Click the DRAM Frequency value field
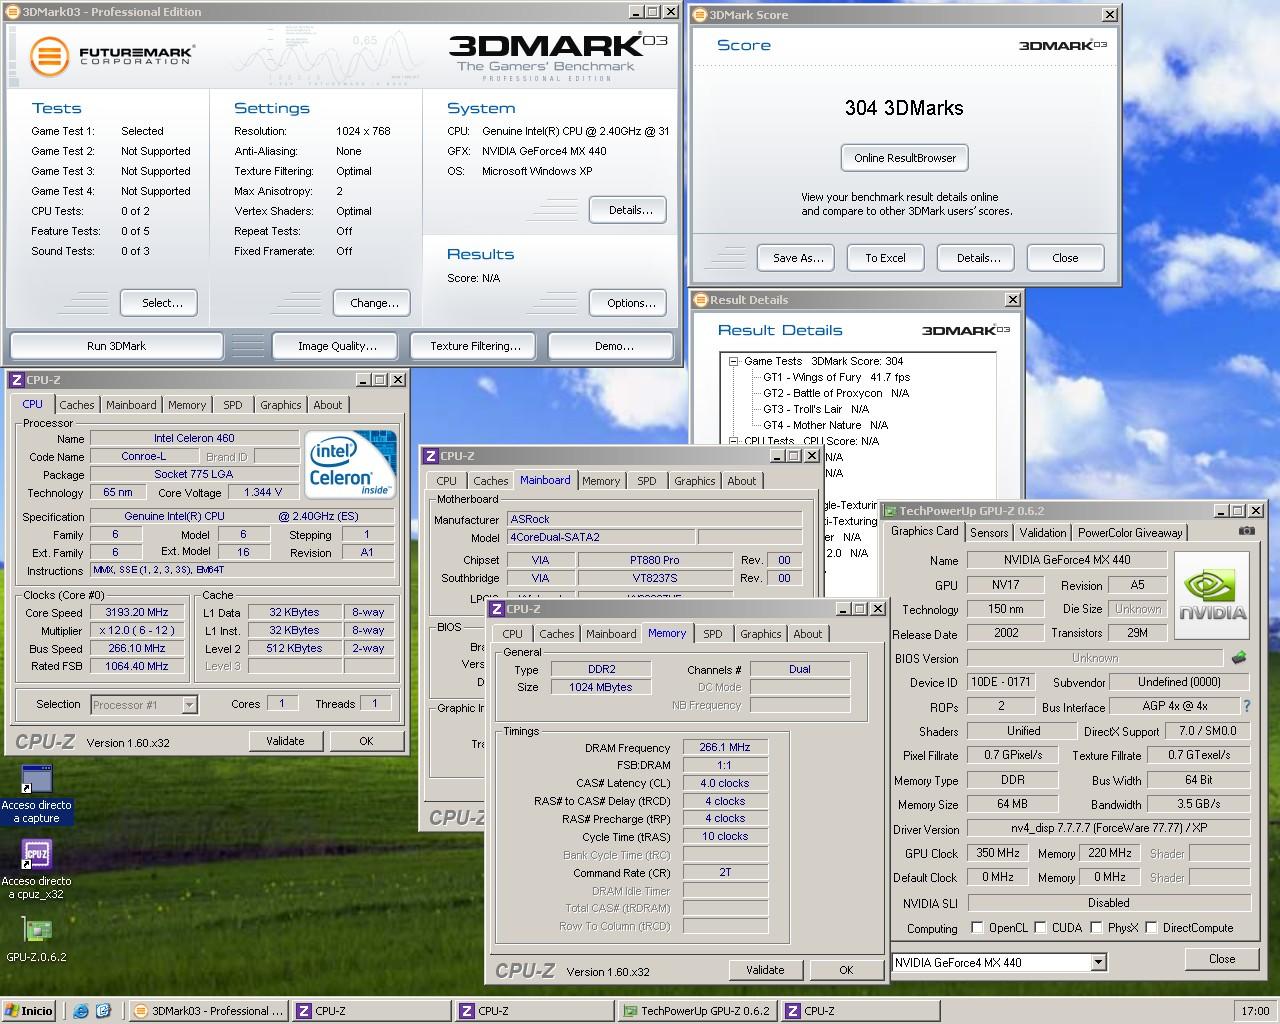Image resolution: width=1280 pixels, height=1024 pixels. [x=725, y=747]
